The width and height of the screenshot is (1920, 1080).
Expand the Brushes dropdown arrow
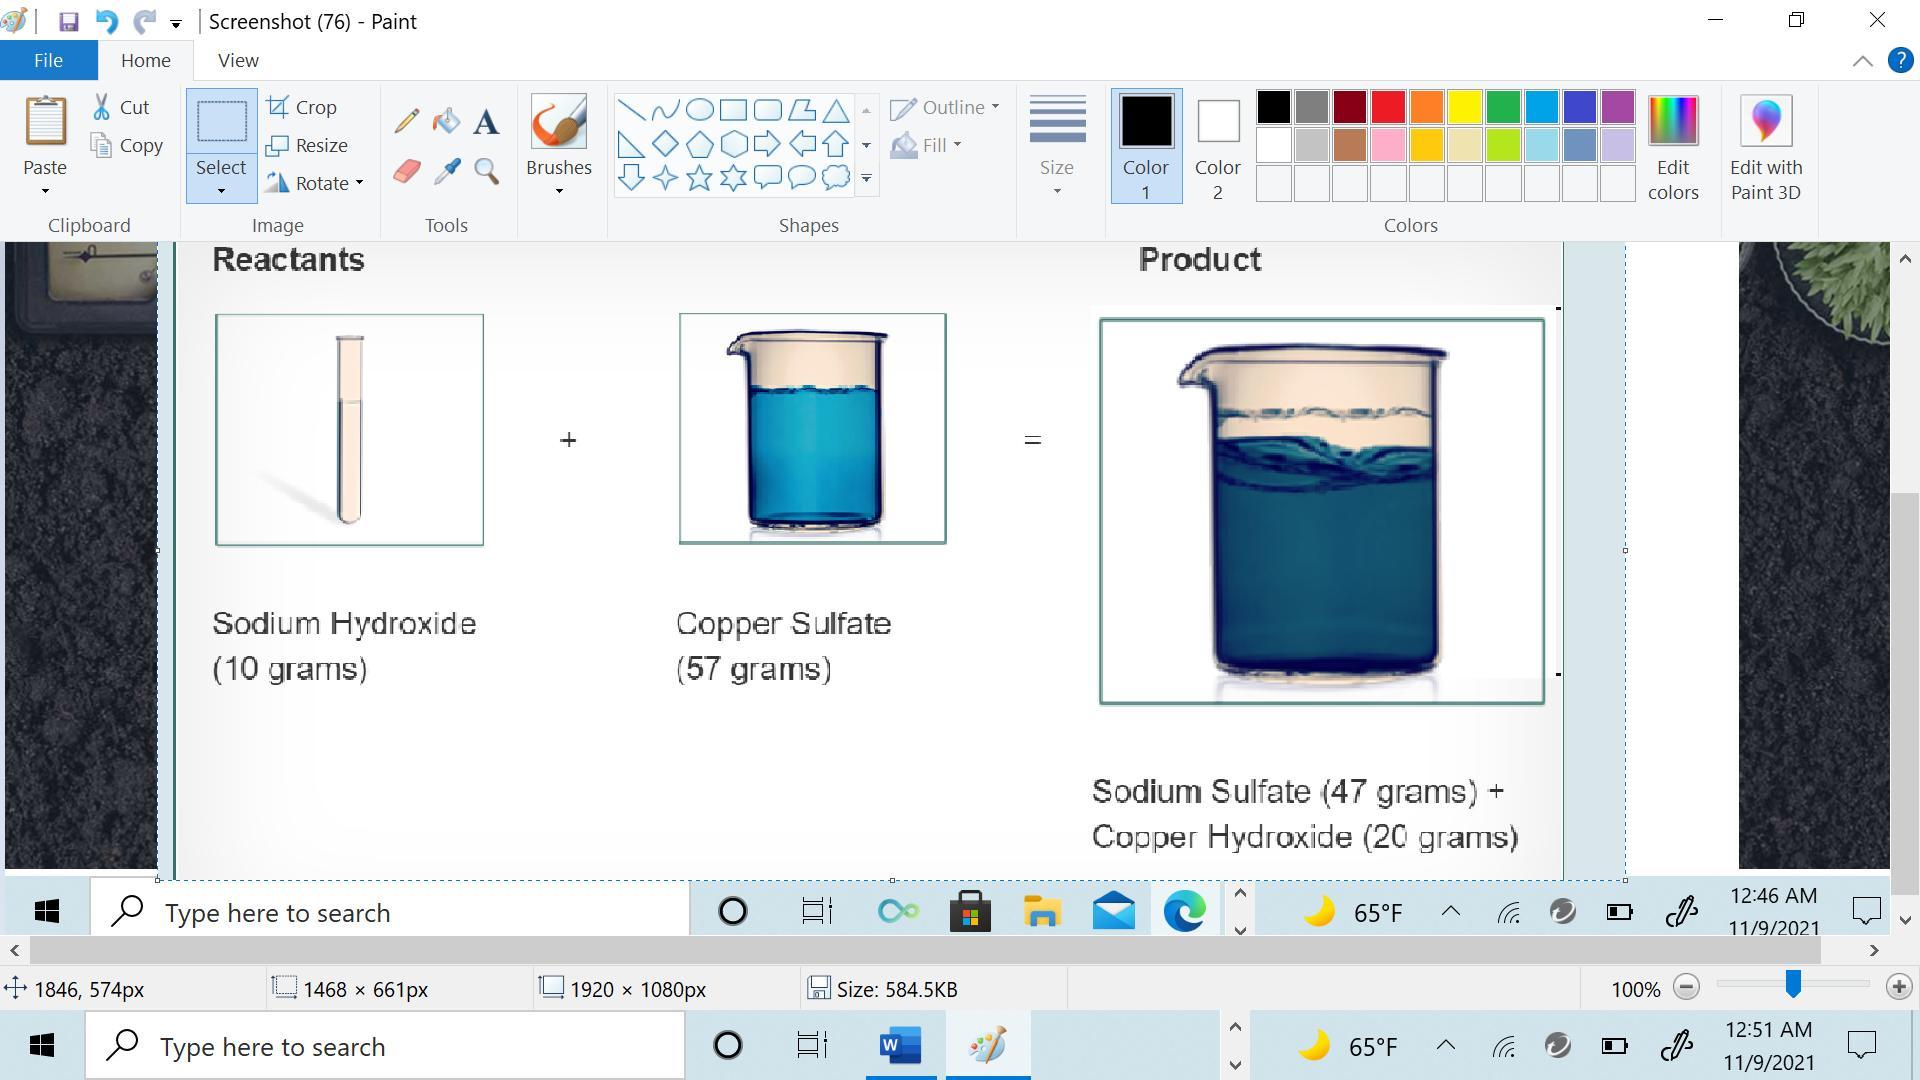tap(559, 191)
